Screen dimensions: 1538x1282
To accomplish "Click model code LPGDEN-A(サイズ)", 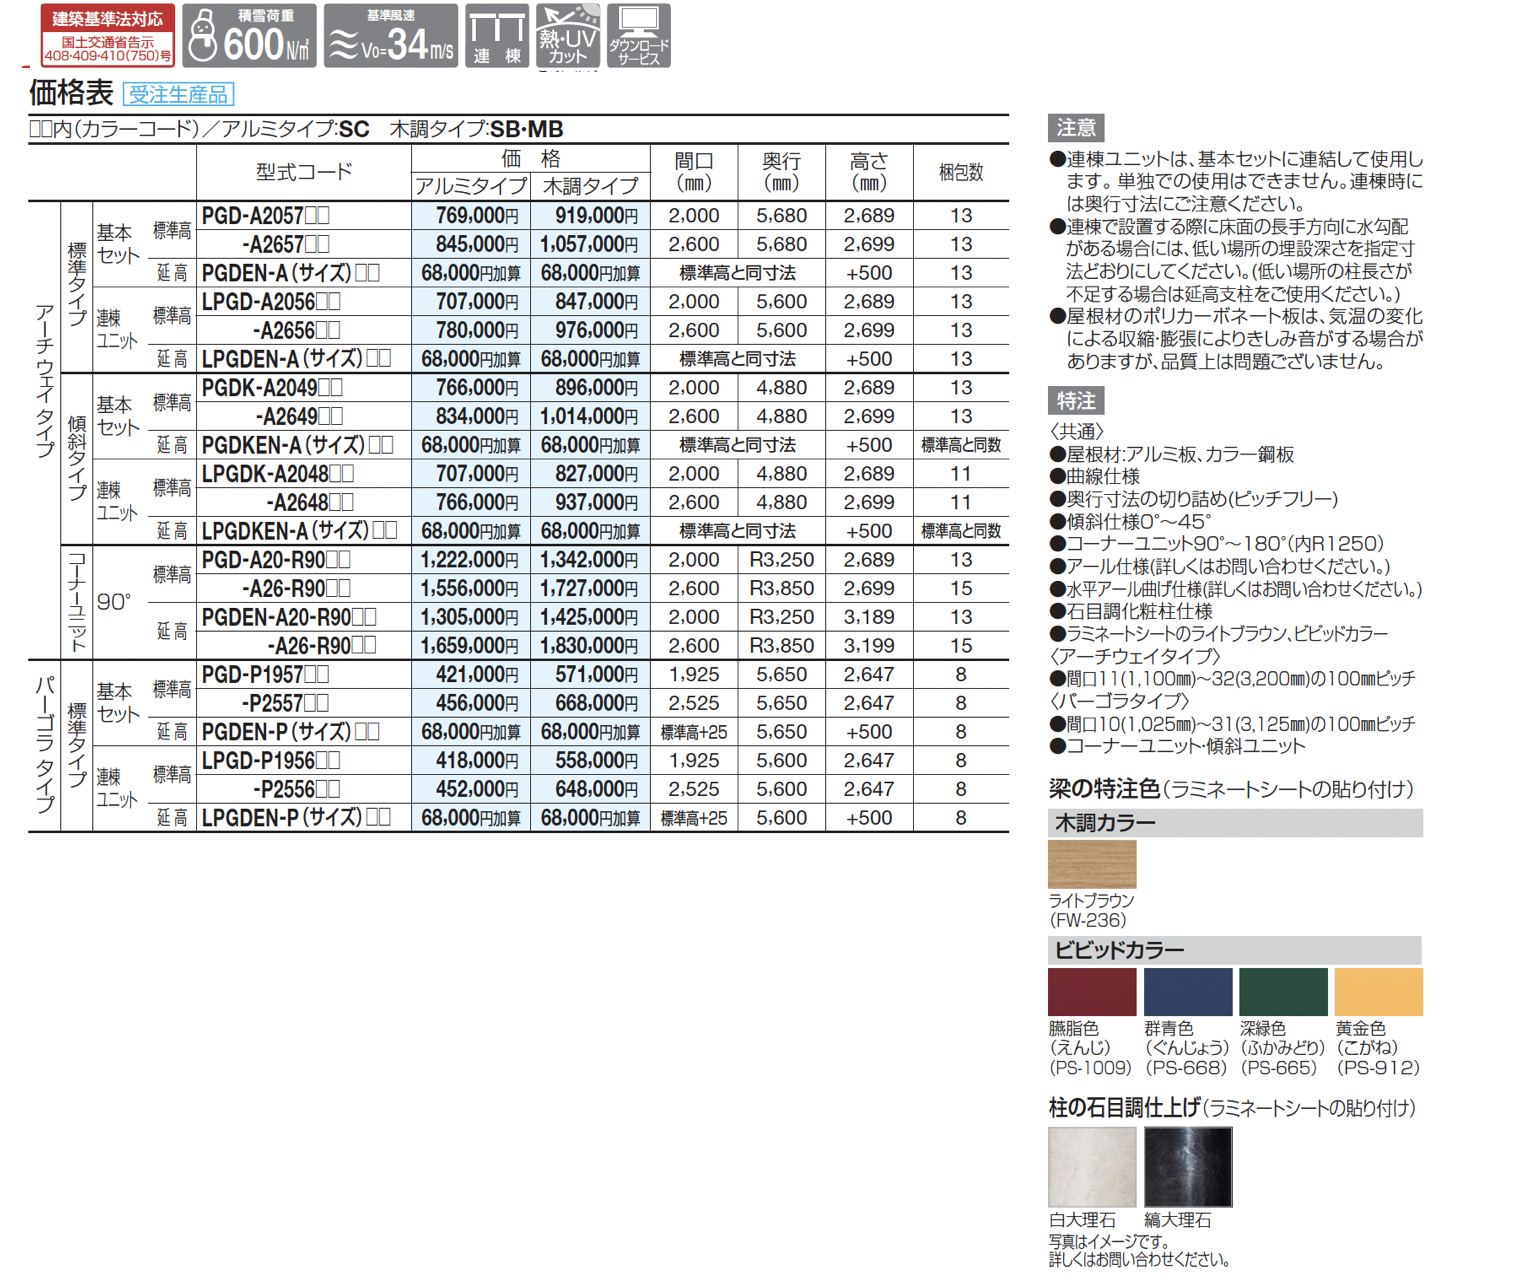I will [296, 359].
